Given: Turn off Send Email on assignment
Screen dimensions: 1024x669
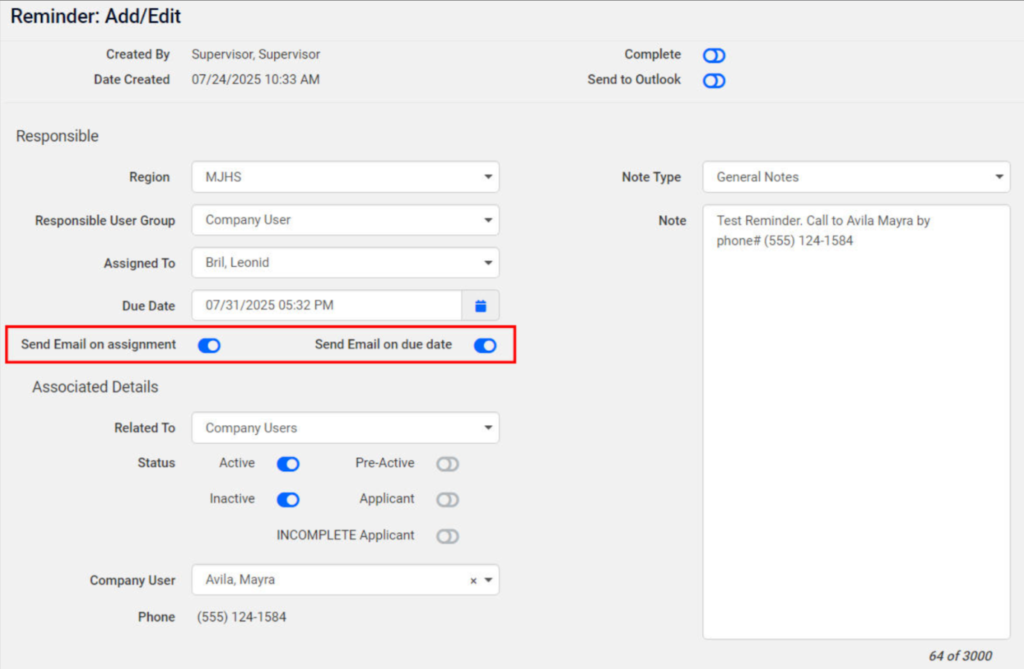Looking at the screenshot, I should [x=209, y=346].
